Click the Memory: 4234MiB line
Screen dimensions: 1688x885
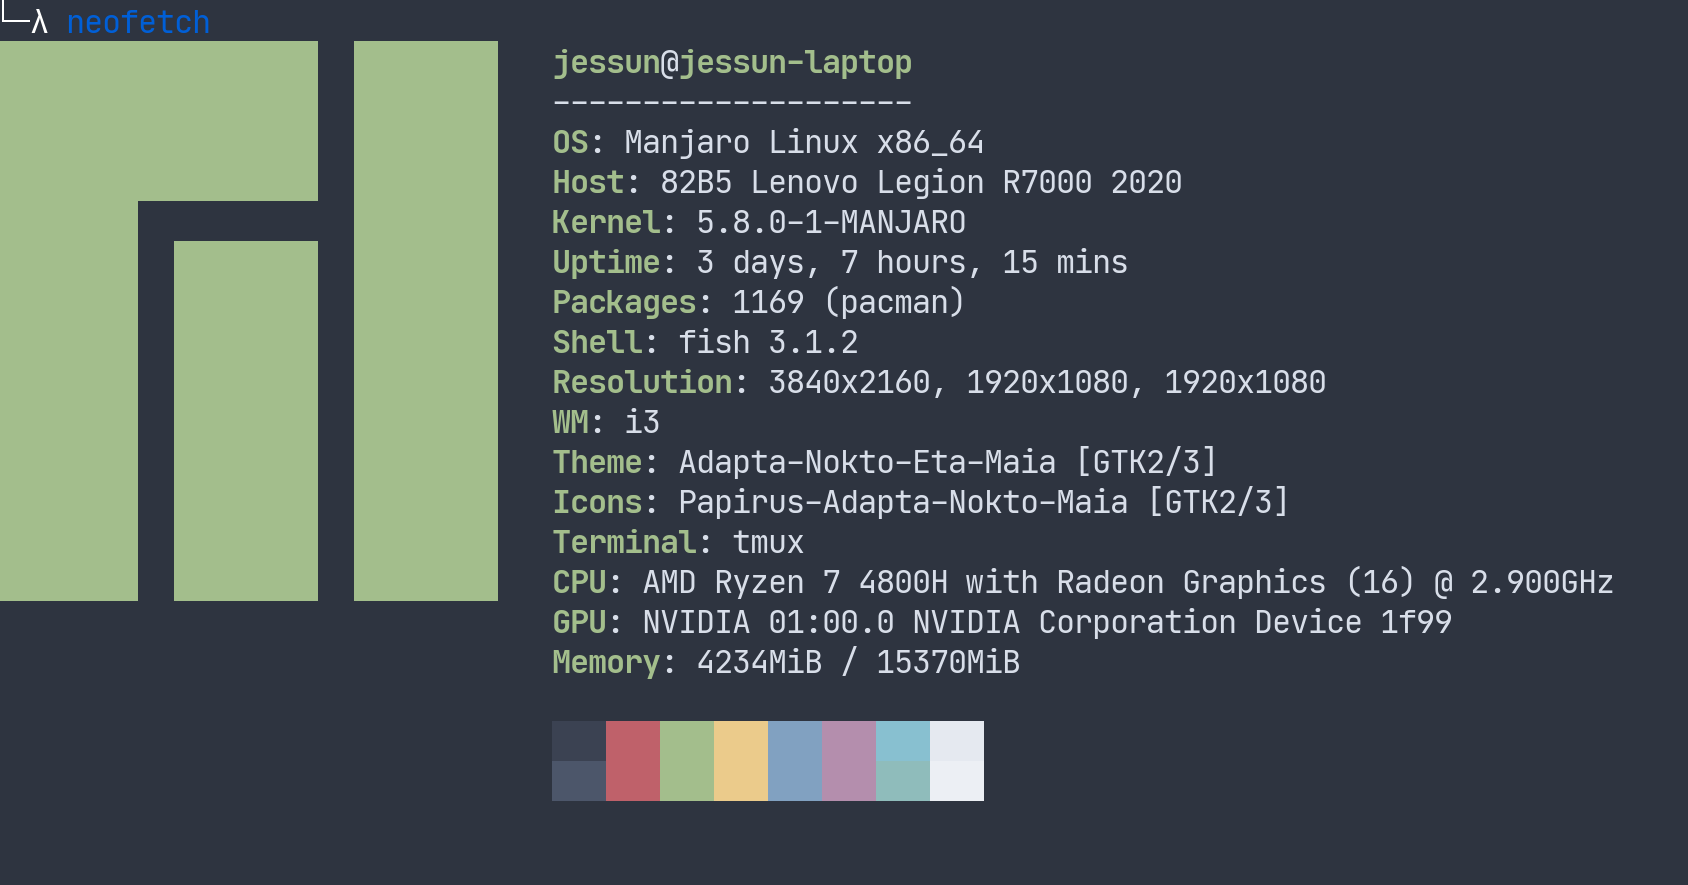786,662
